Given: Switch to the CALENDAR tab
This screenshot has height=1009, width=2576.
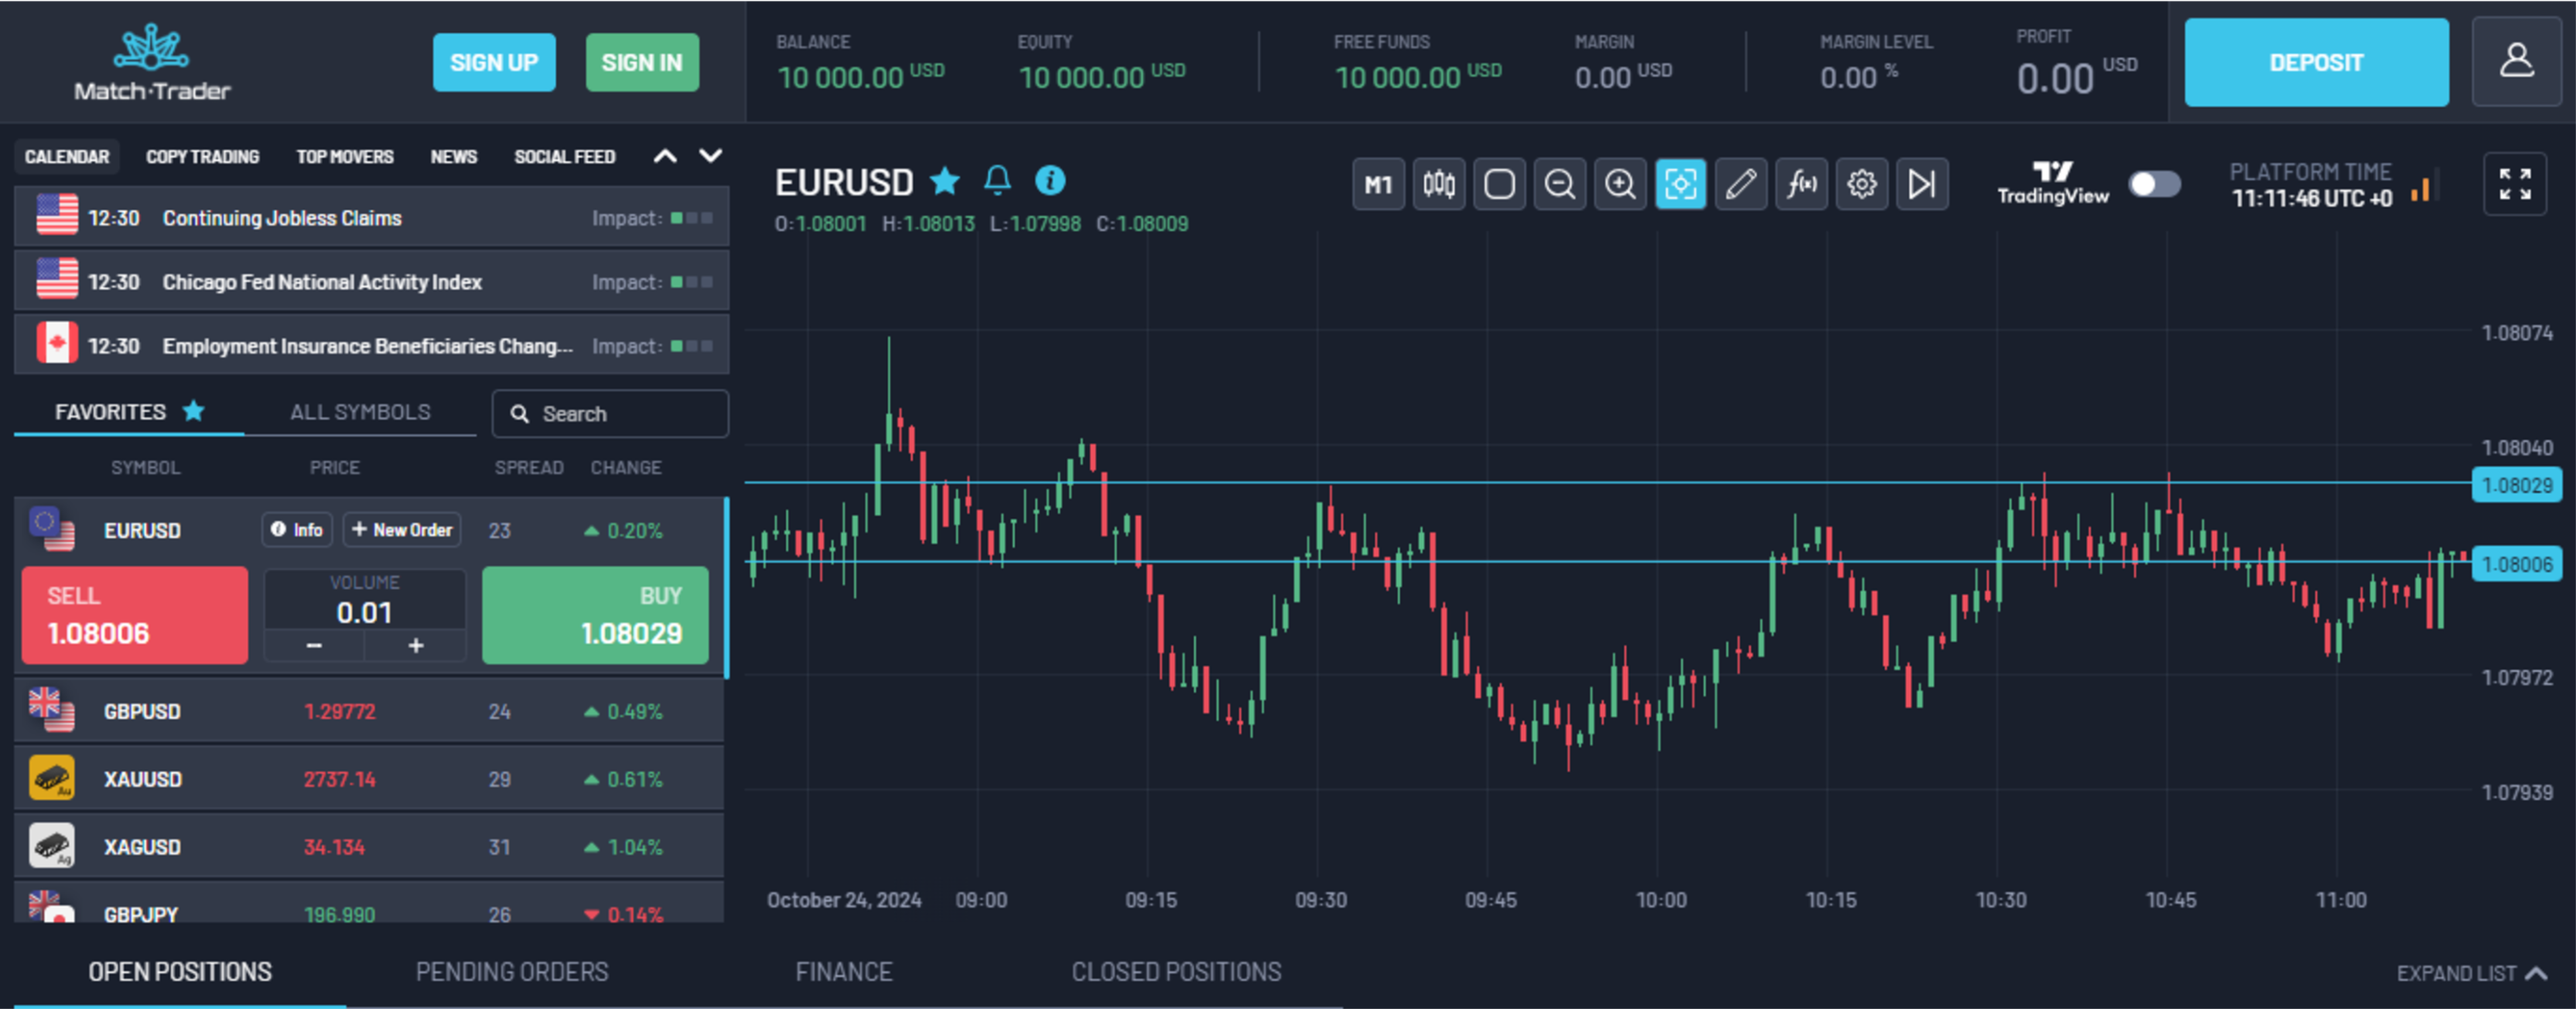Looking at the screenshot, I should point(67,157).
